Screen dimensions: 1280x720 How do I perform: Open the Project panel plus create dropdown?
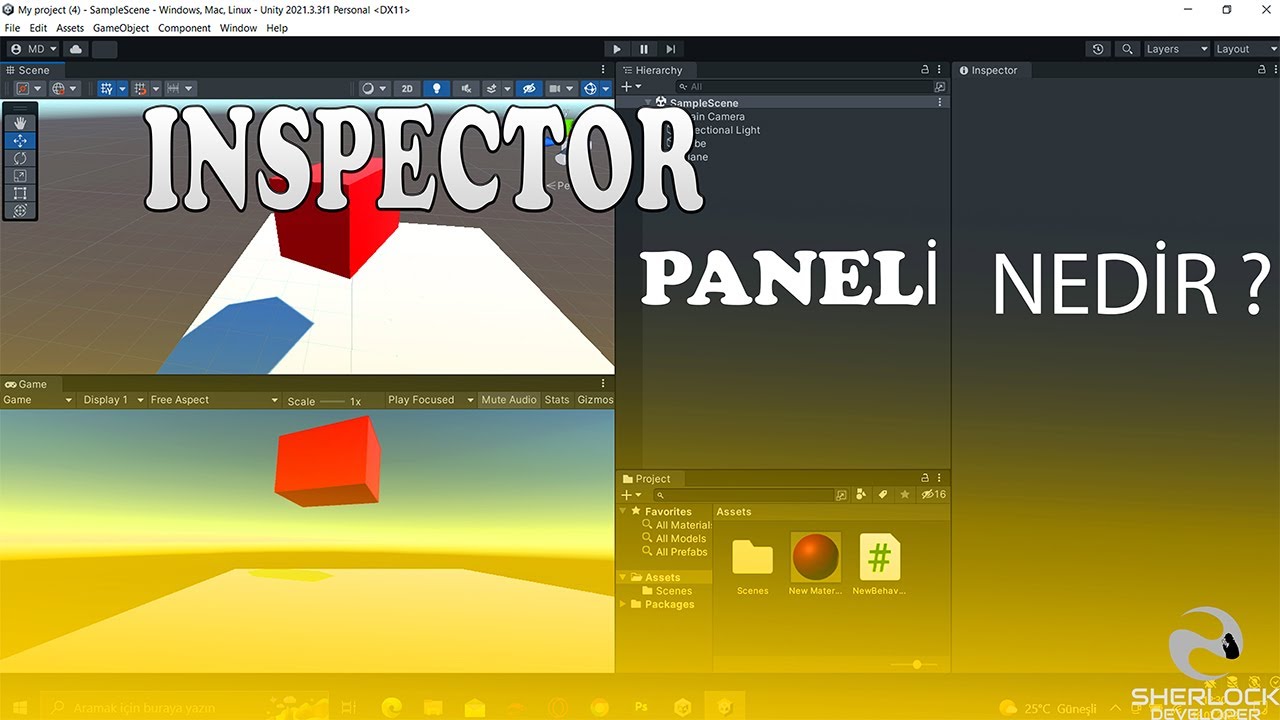[631, 494]
